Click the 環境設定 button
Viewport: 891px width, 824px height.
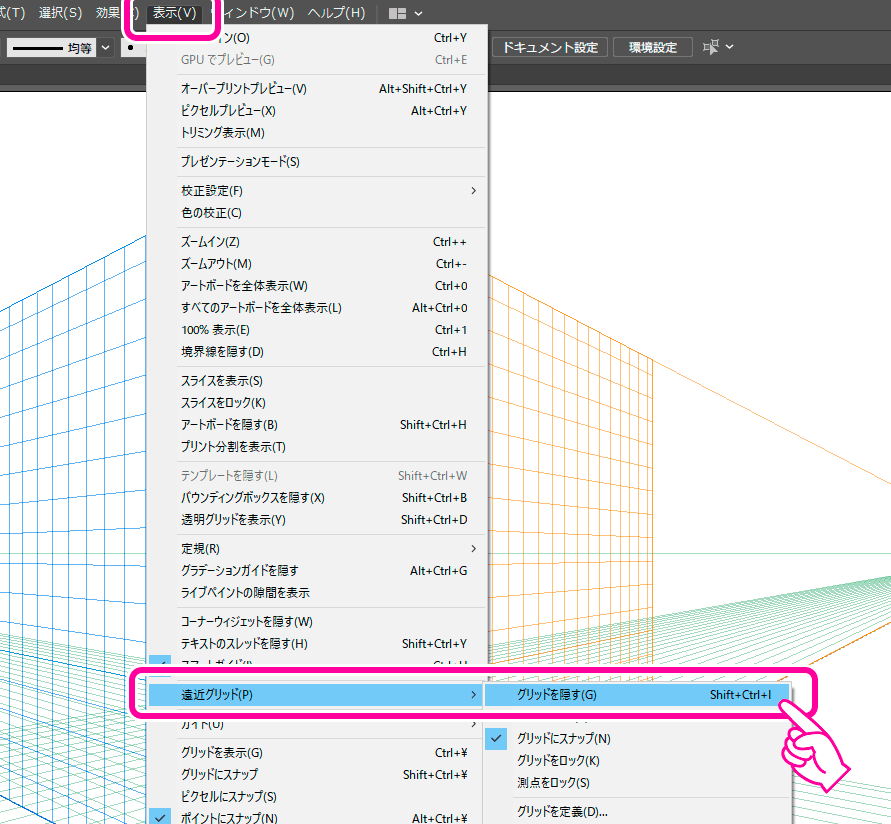point(653,47)
